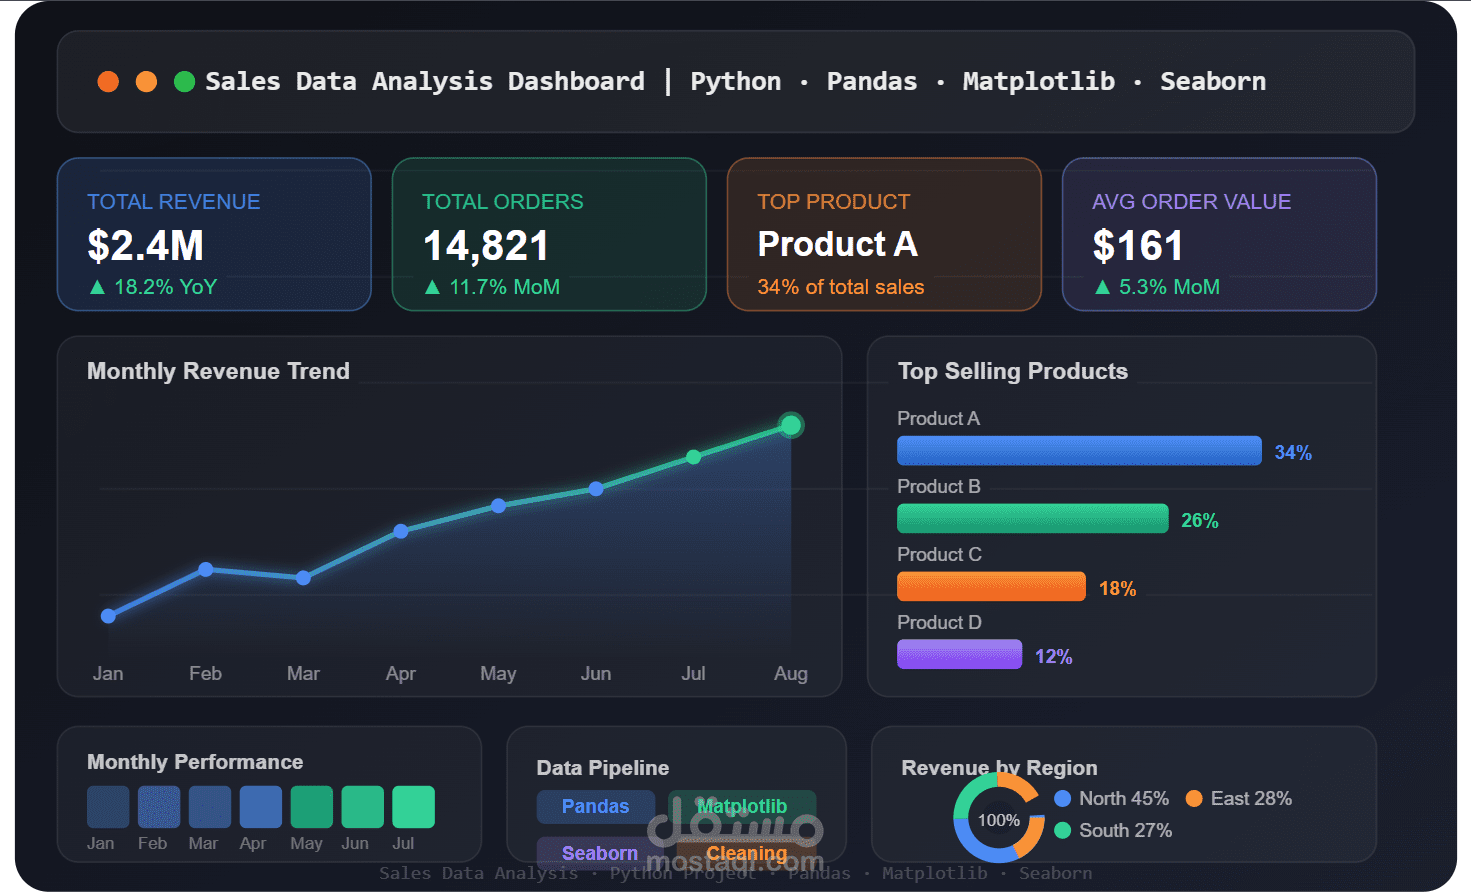Click the $2.4M revenue value
The height and width of the screenshot is (895, 1471).
[x=146, y=245]
